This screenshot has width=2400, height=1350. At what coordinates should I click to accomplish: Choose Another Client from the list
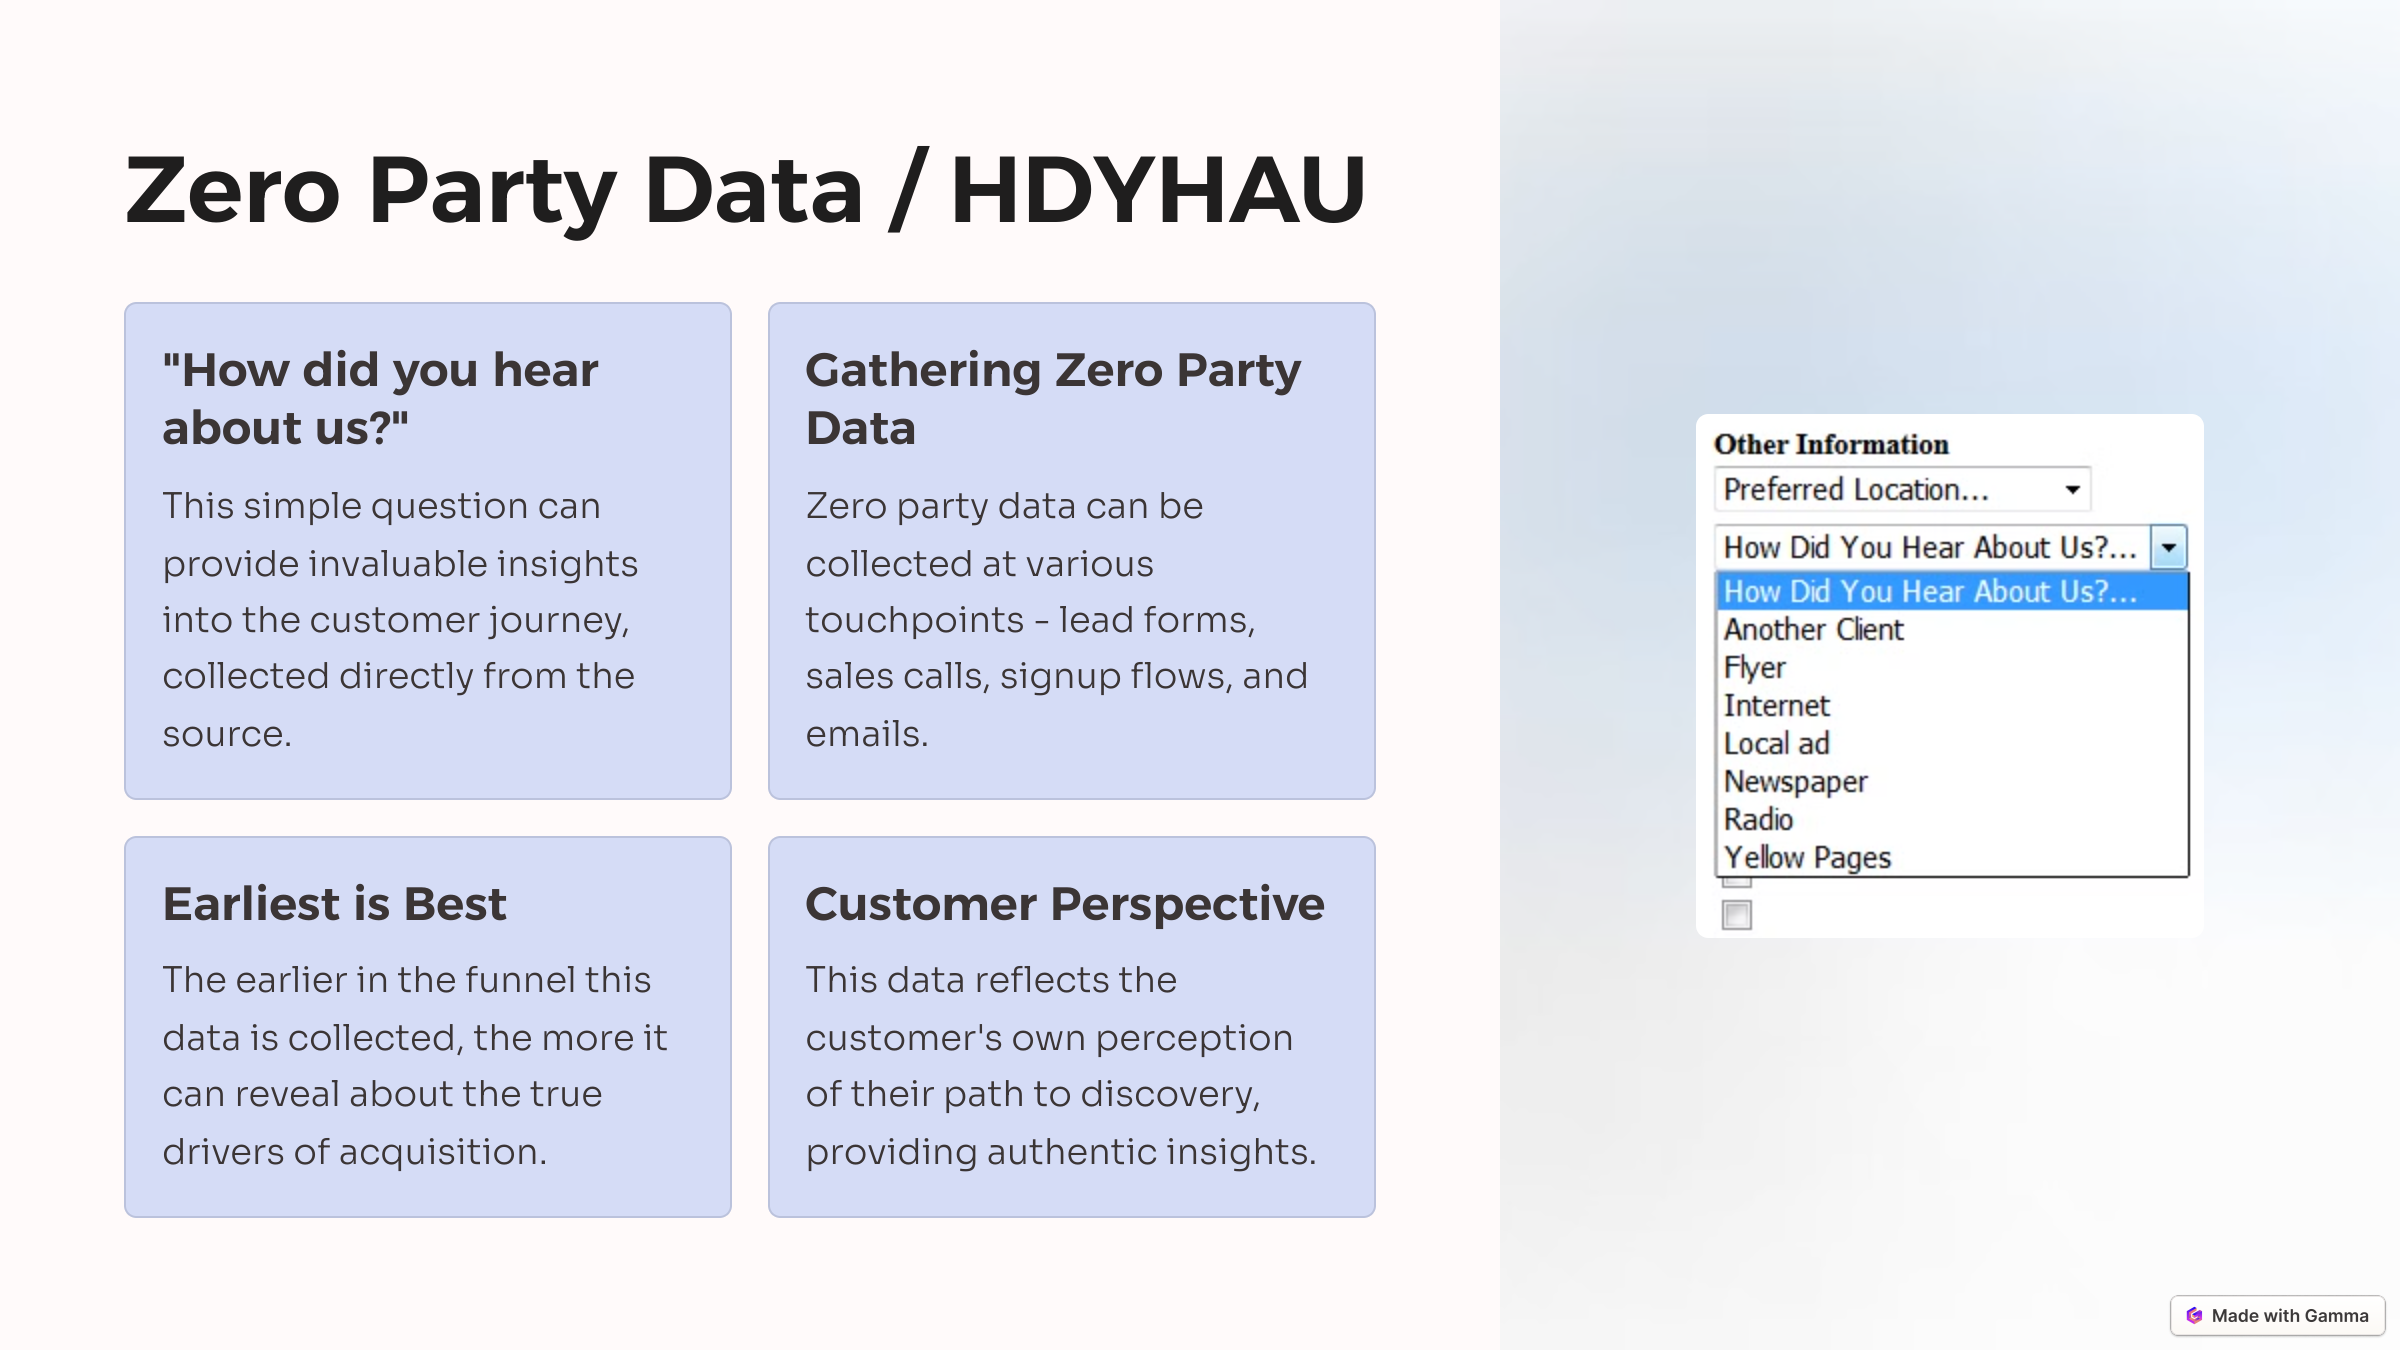(x=1952, y=629)
